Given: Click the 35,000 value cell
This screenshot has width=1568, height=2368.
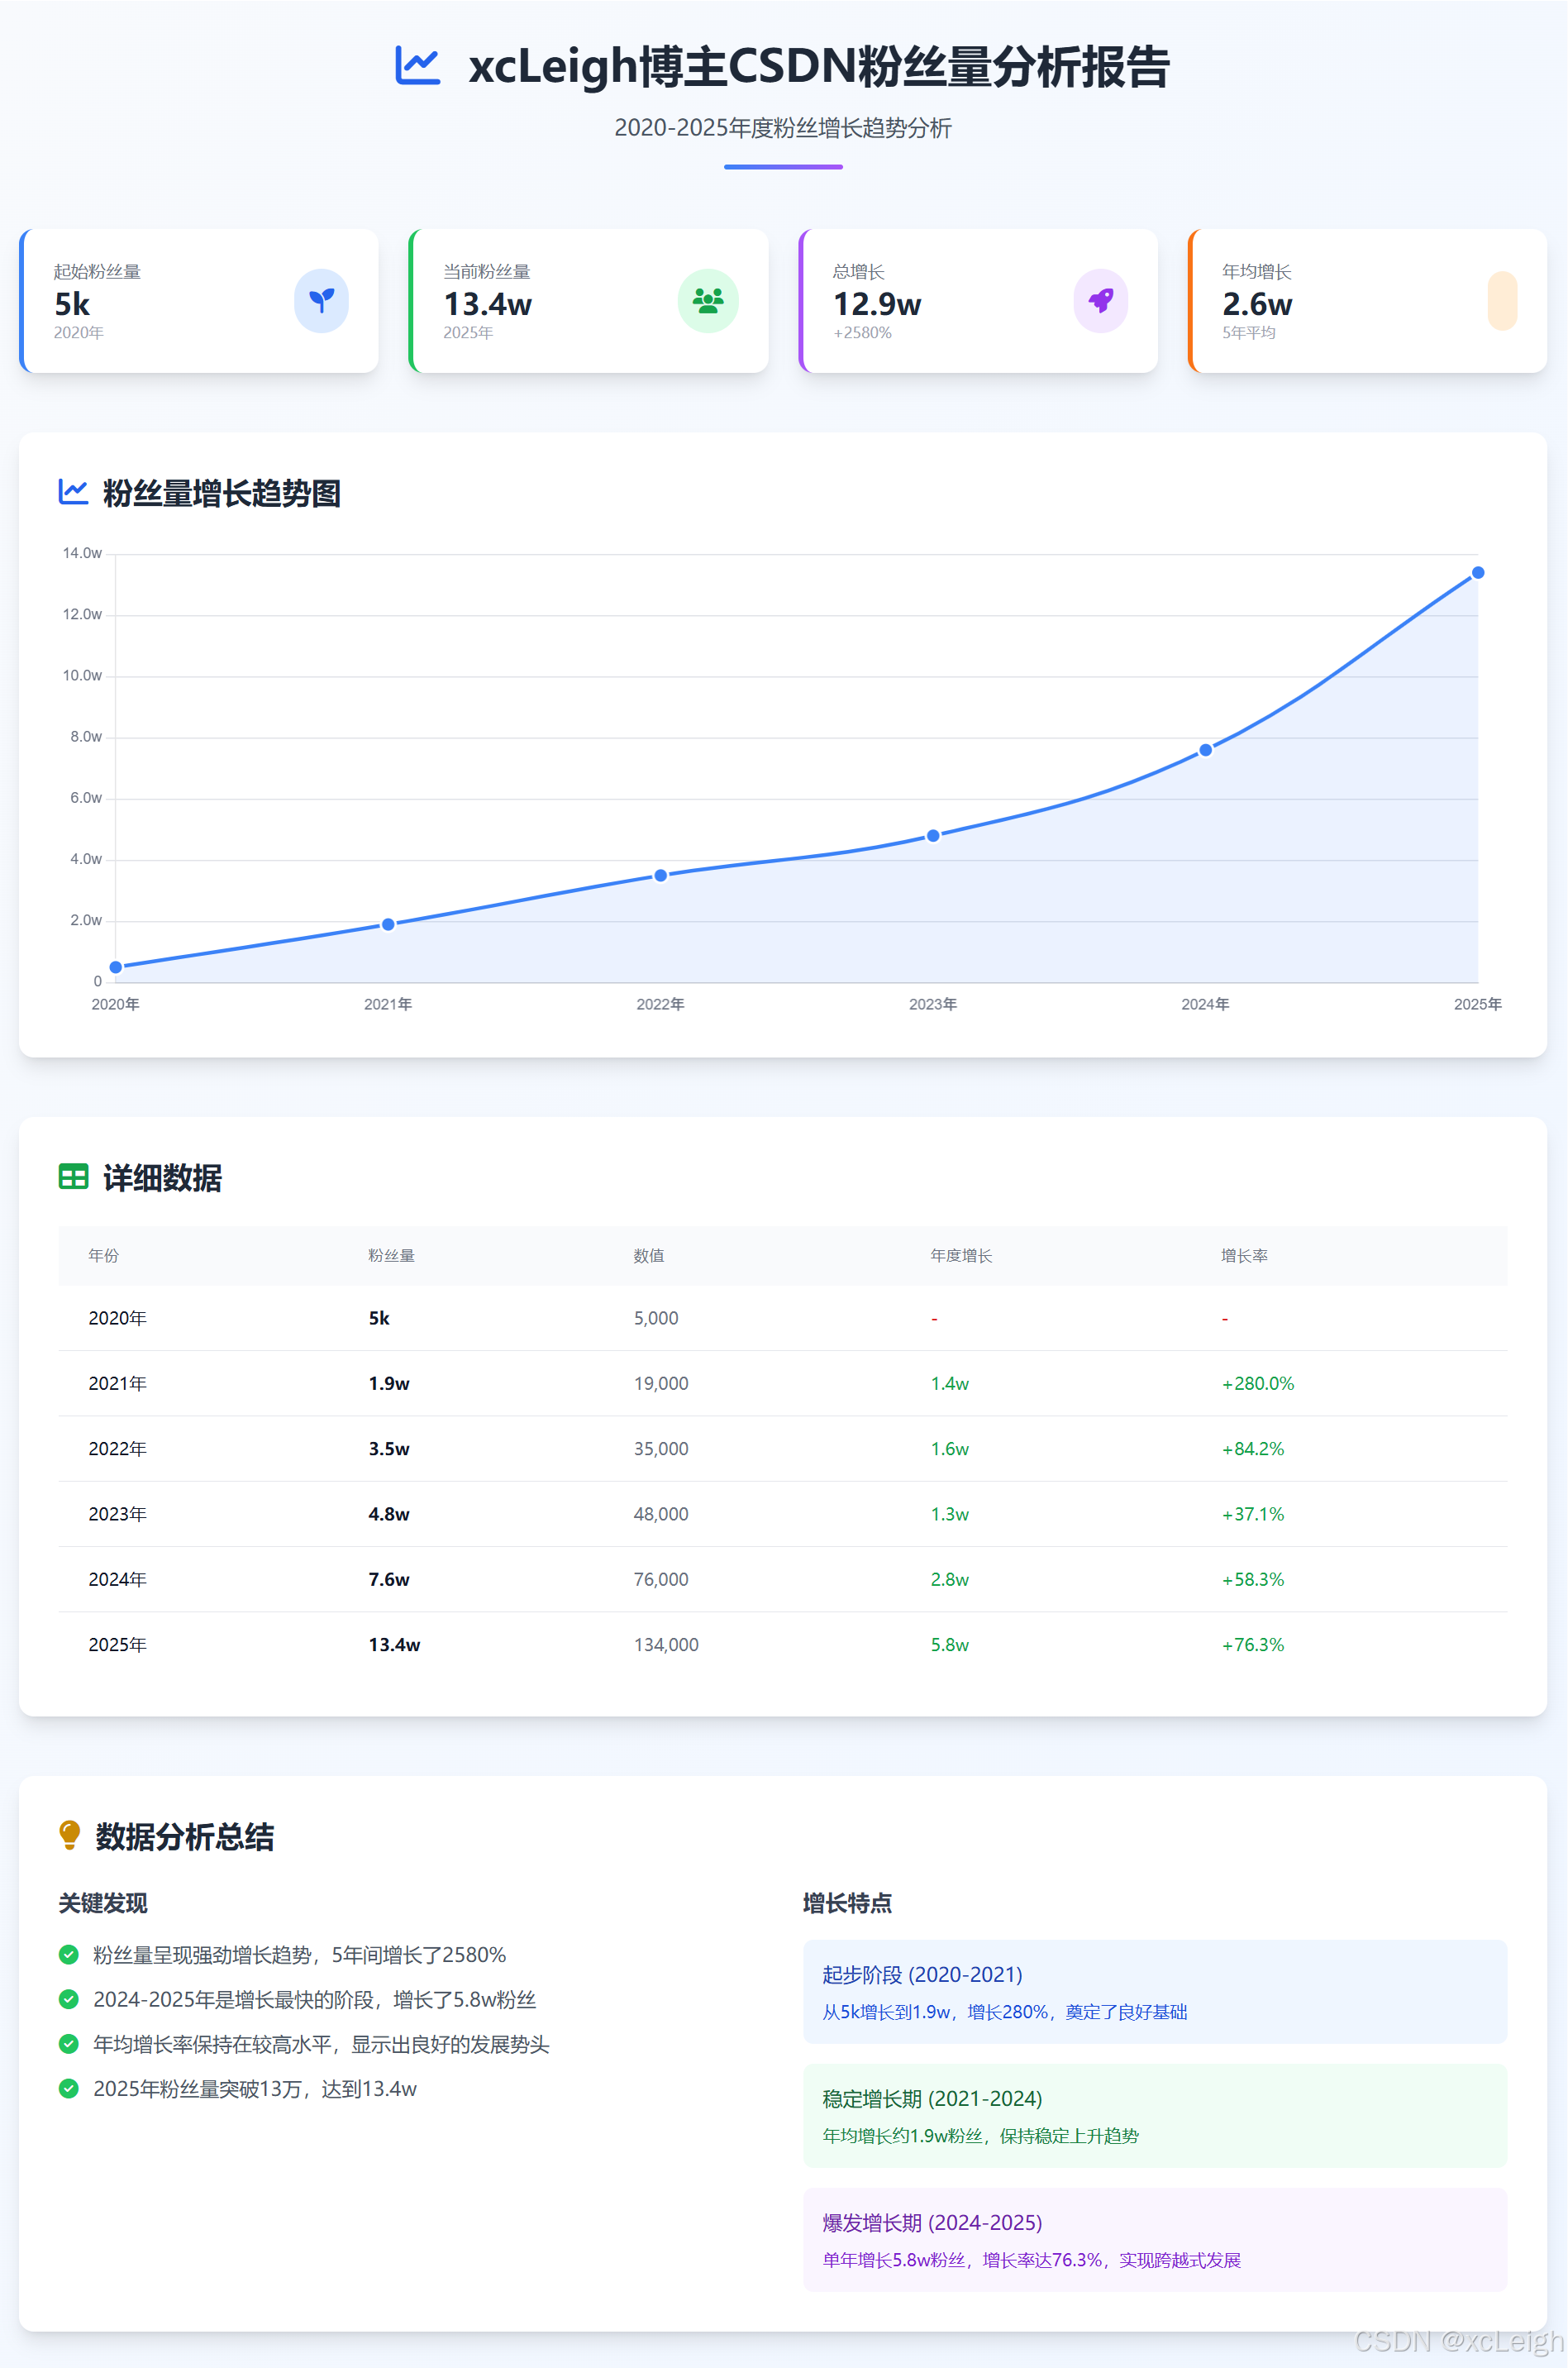Looking at the screenshot, I should click(x=661, y=1448).
